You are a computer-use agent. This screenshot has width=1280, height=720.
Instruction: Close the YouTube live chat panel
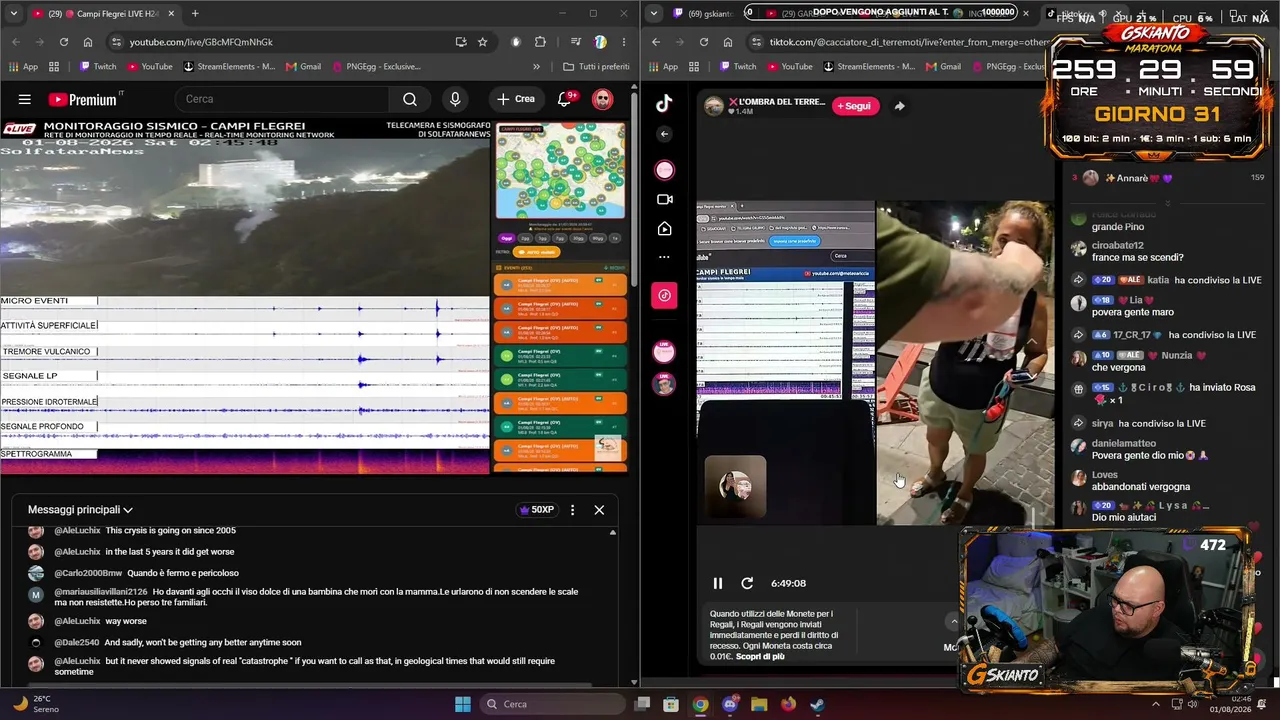(x=599, y=510)
